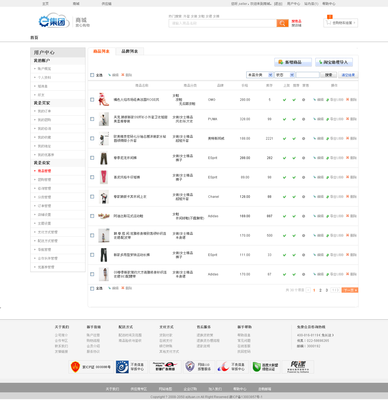
Task: Go to page 2 in pagination
Action: 320,290
